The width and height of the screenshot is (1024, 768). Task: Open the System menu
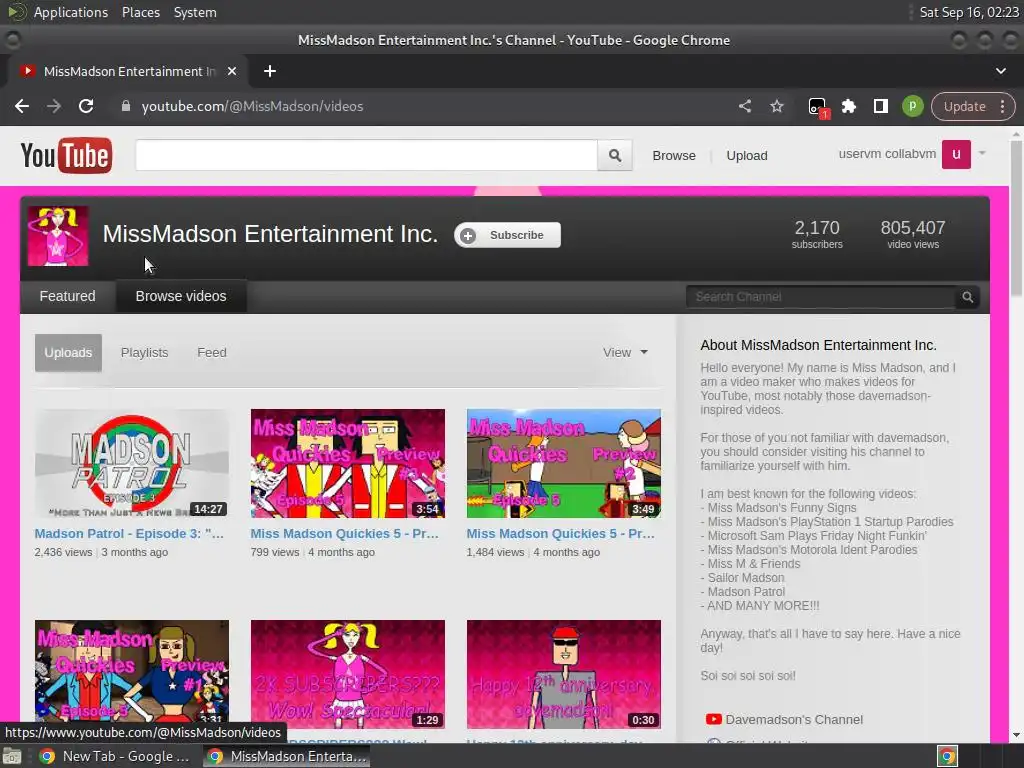coord(195,12)
